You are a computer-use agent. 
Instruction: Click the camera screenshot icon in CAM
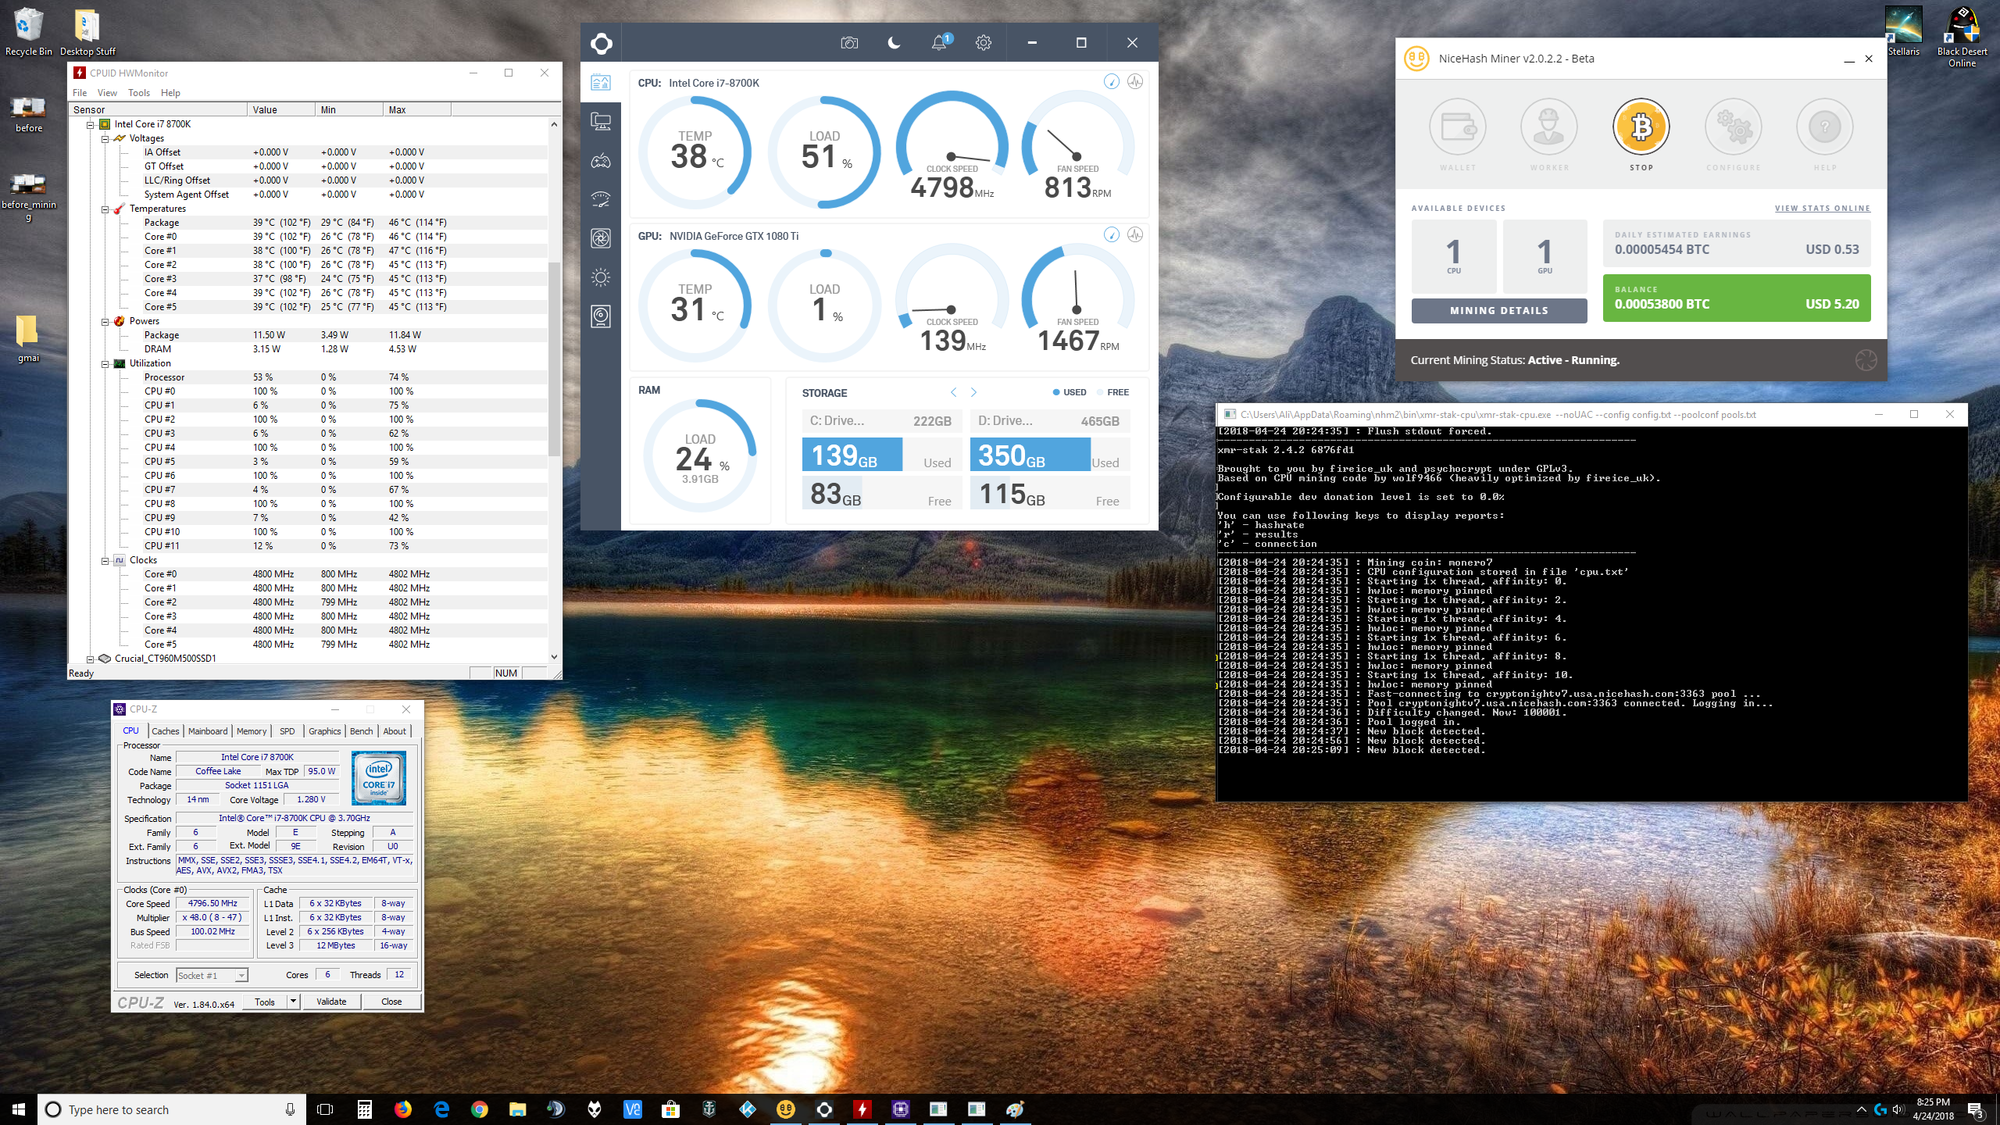tap(849, 43)
